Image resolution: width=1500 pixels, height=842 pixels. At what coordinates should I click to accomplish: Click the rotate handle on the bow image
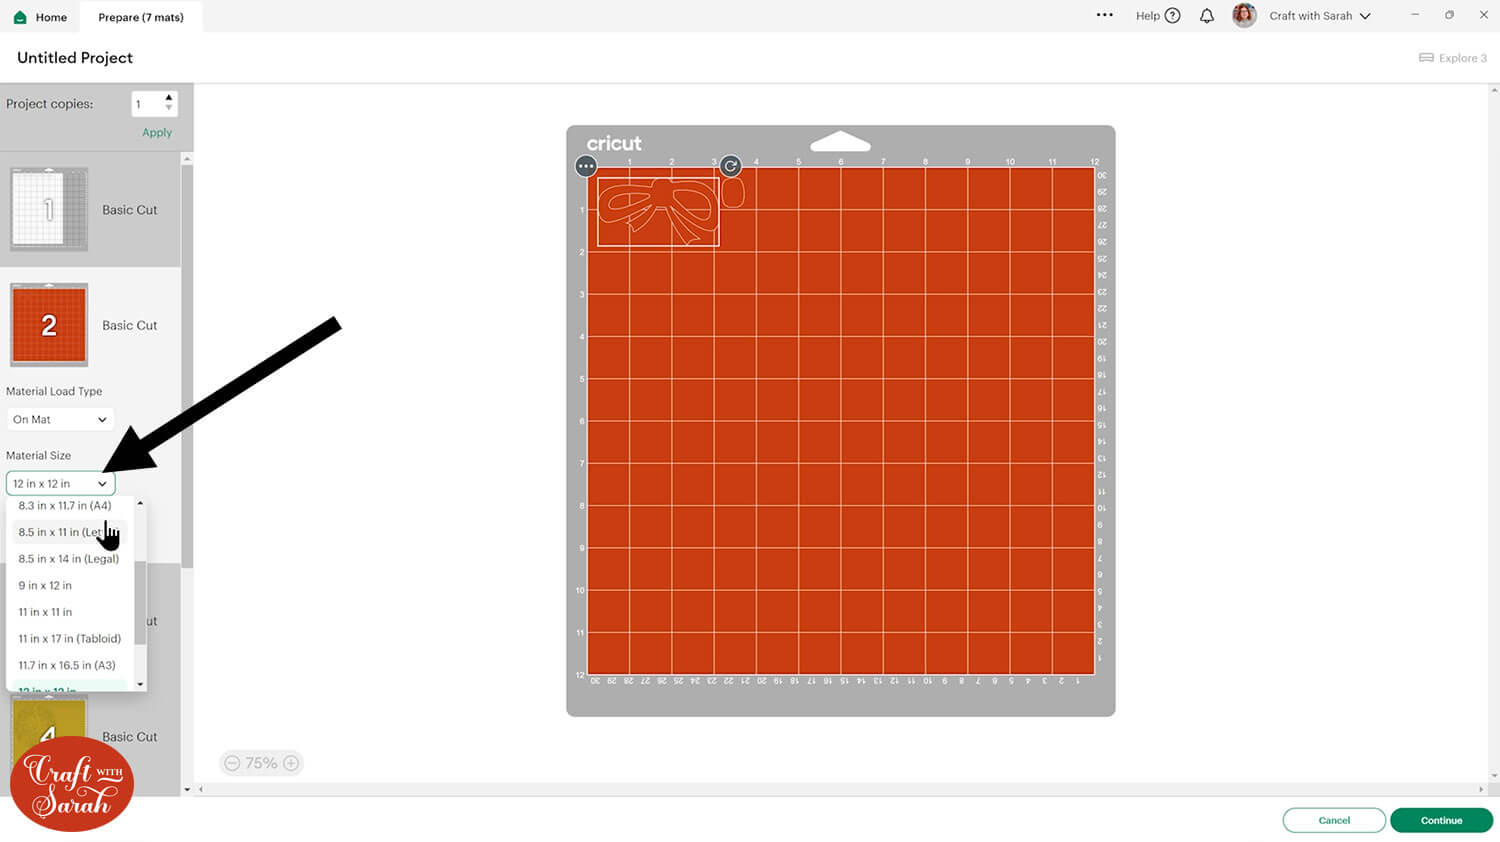pos(731,166)
